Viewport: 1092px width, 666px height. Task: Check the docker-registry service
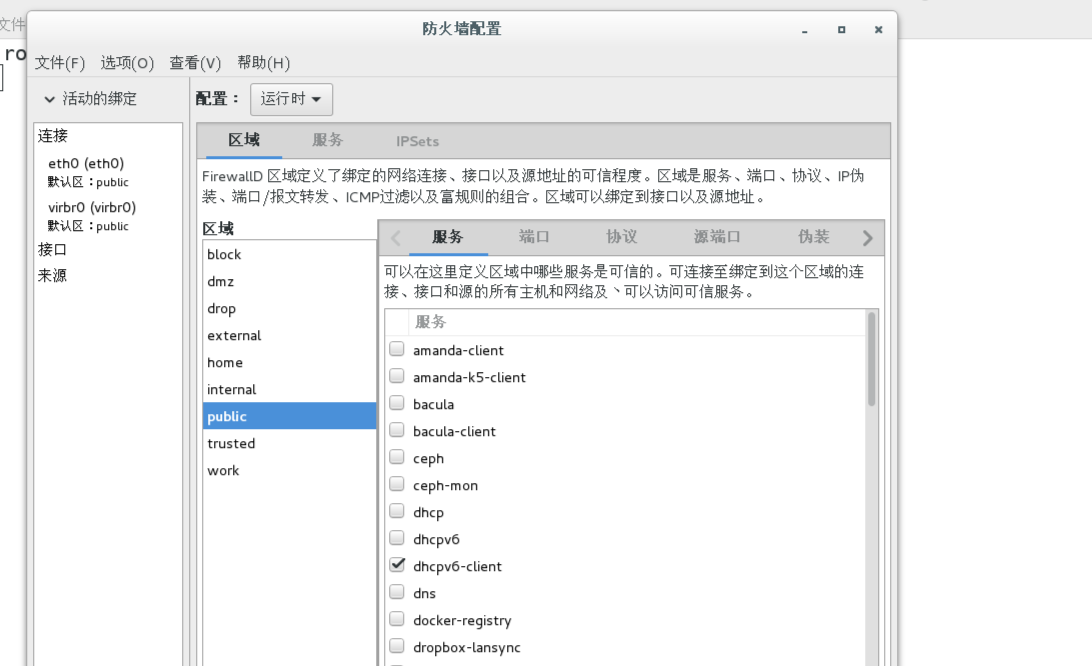pyautogui.click(x=397, y=619)
